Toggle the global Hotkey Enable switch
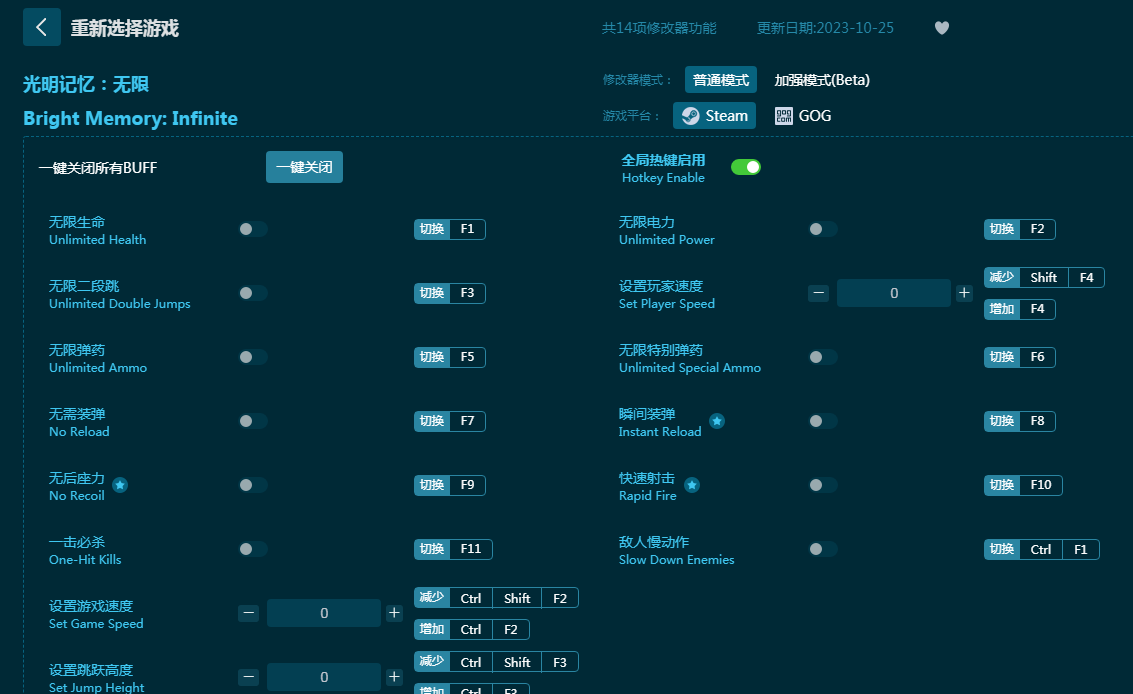Viewport: 1133px width, 694px height. (x=746, y=167)
